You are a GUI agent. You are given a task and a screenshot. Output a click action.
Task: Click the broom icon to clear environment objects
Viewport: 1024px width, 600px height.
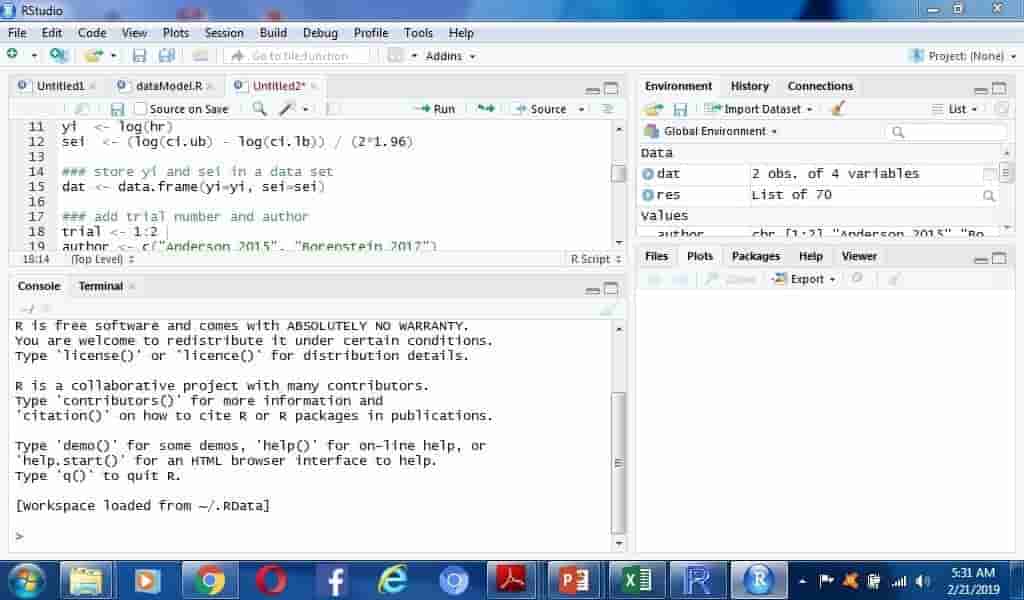click(x=838, y=109)
